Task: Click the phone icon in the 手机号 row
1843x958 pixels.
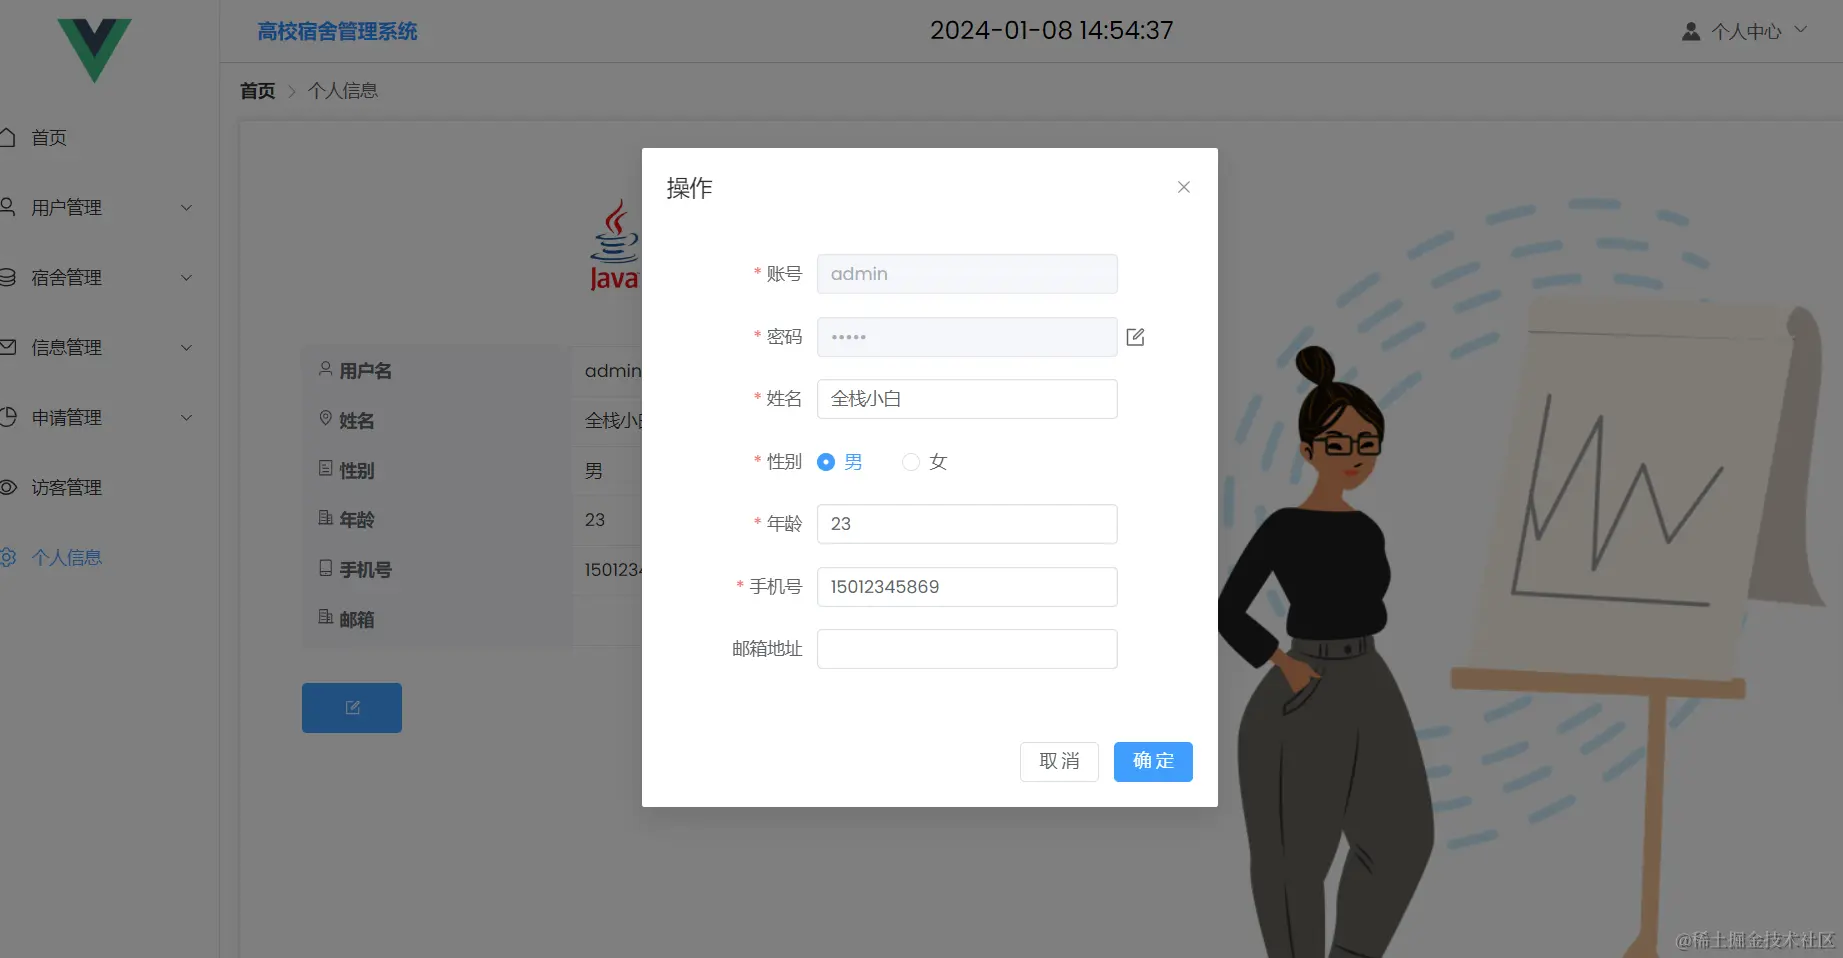Action: point(326,568)
